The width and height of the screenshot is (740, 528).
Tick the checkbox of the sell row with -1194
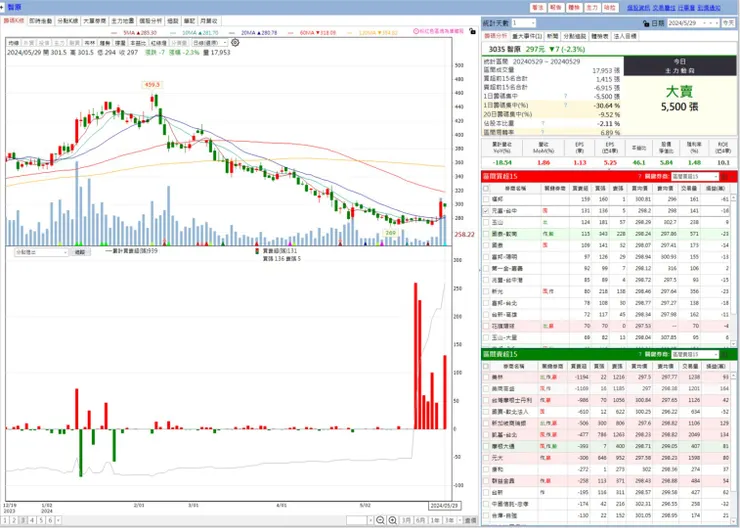coord(486,377)
